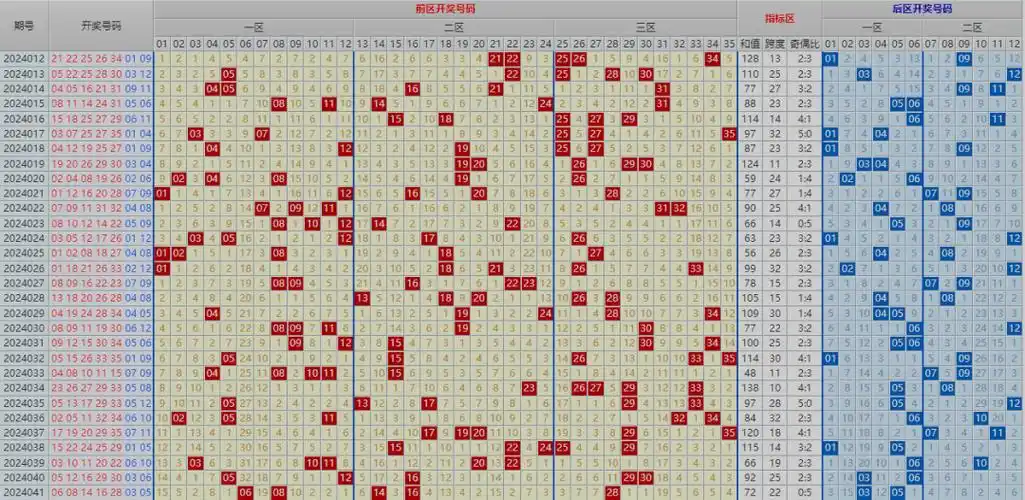Select the 指标区 section header

tap(779, 18)
